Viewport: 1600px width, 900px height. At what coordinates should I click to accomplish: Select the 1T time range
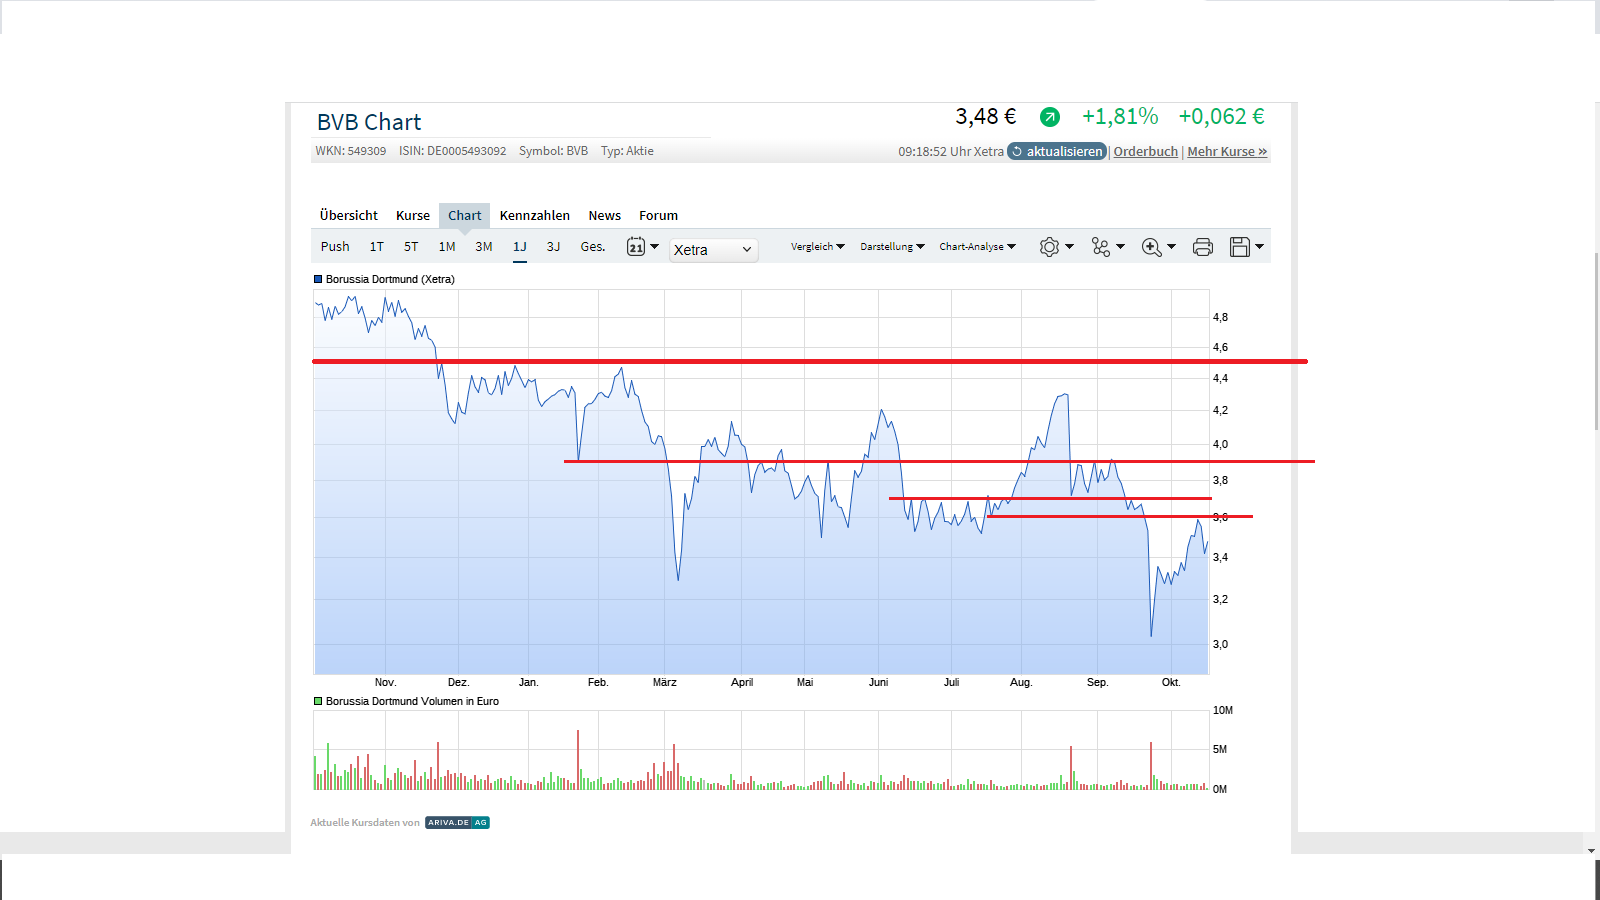point(377,247)
